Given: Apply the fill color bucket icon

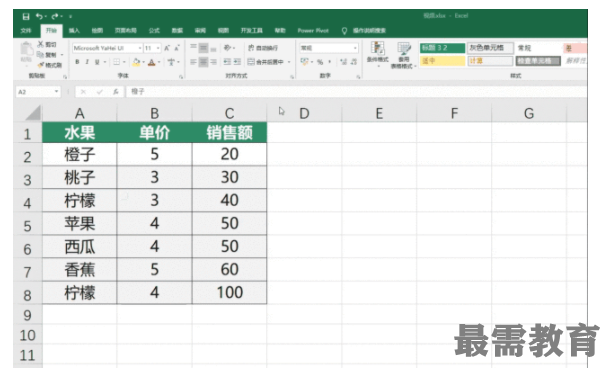Looking at the screenshot, I should pyautogui.click(x=136, y=62).
